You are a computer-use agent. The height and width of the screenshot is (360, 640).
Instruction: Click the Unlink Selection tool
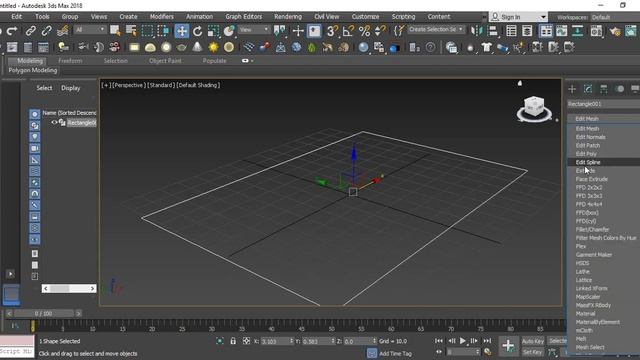pos(47,31)
